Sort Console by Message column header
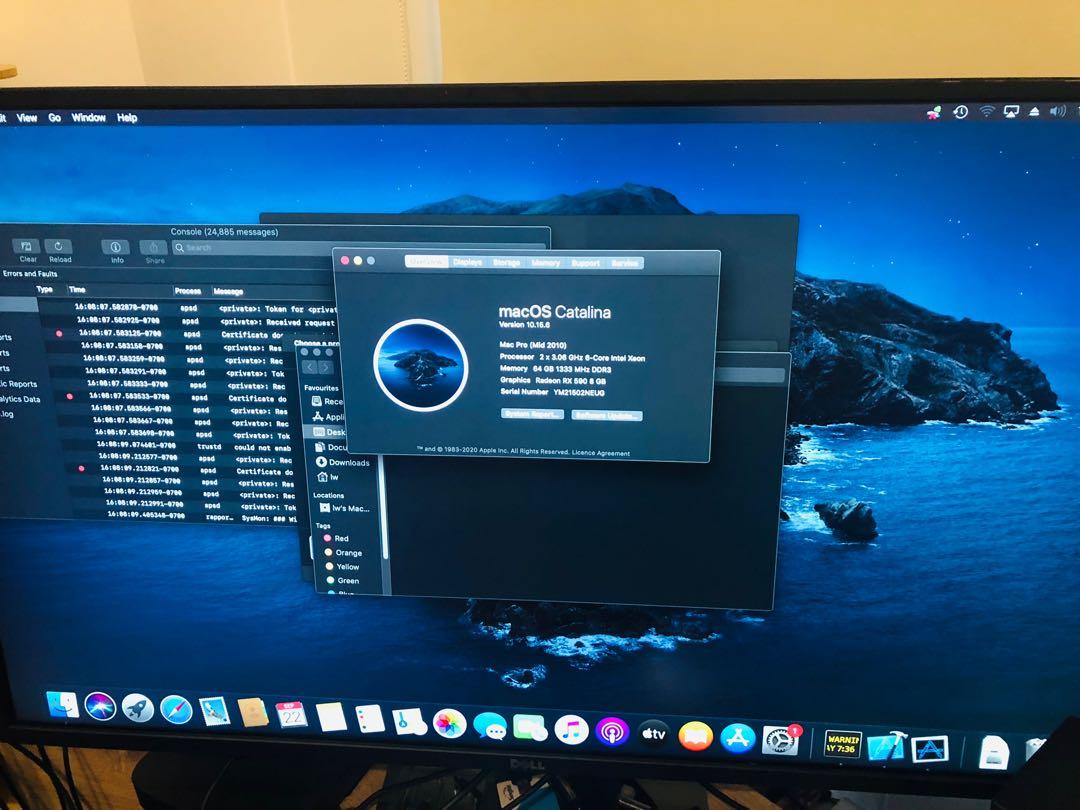 [228, 291]
